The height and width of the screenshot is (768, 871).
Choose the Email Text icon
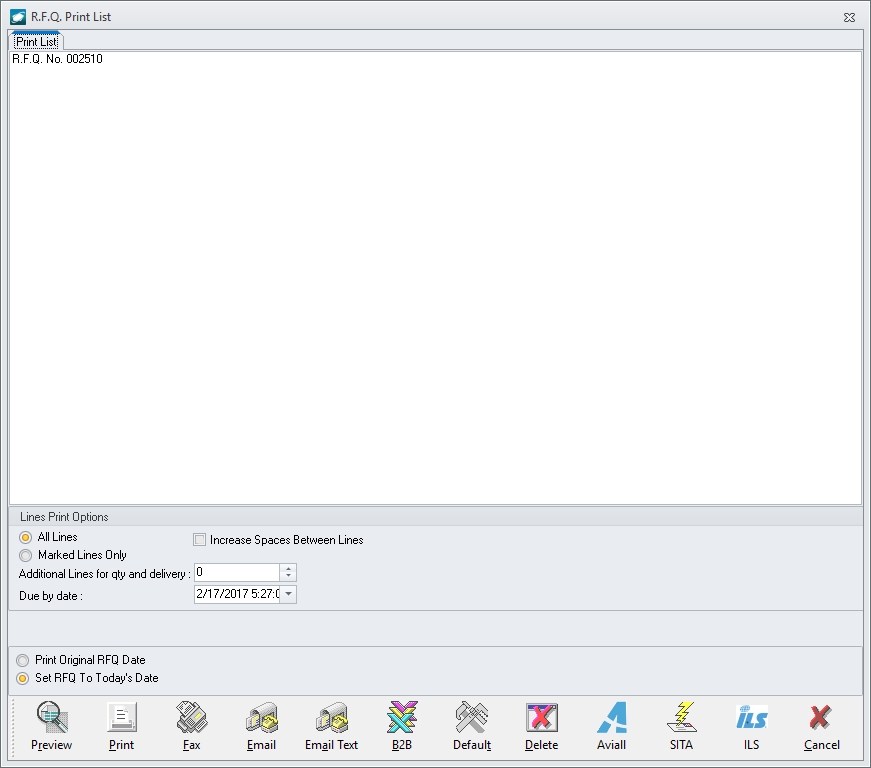coord(331,717)
